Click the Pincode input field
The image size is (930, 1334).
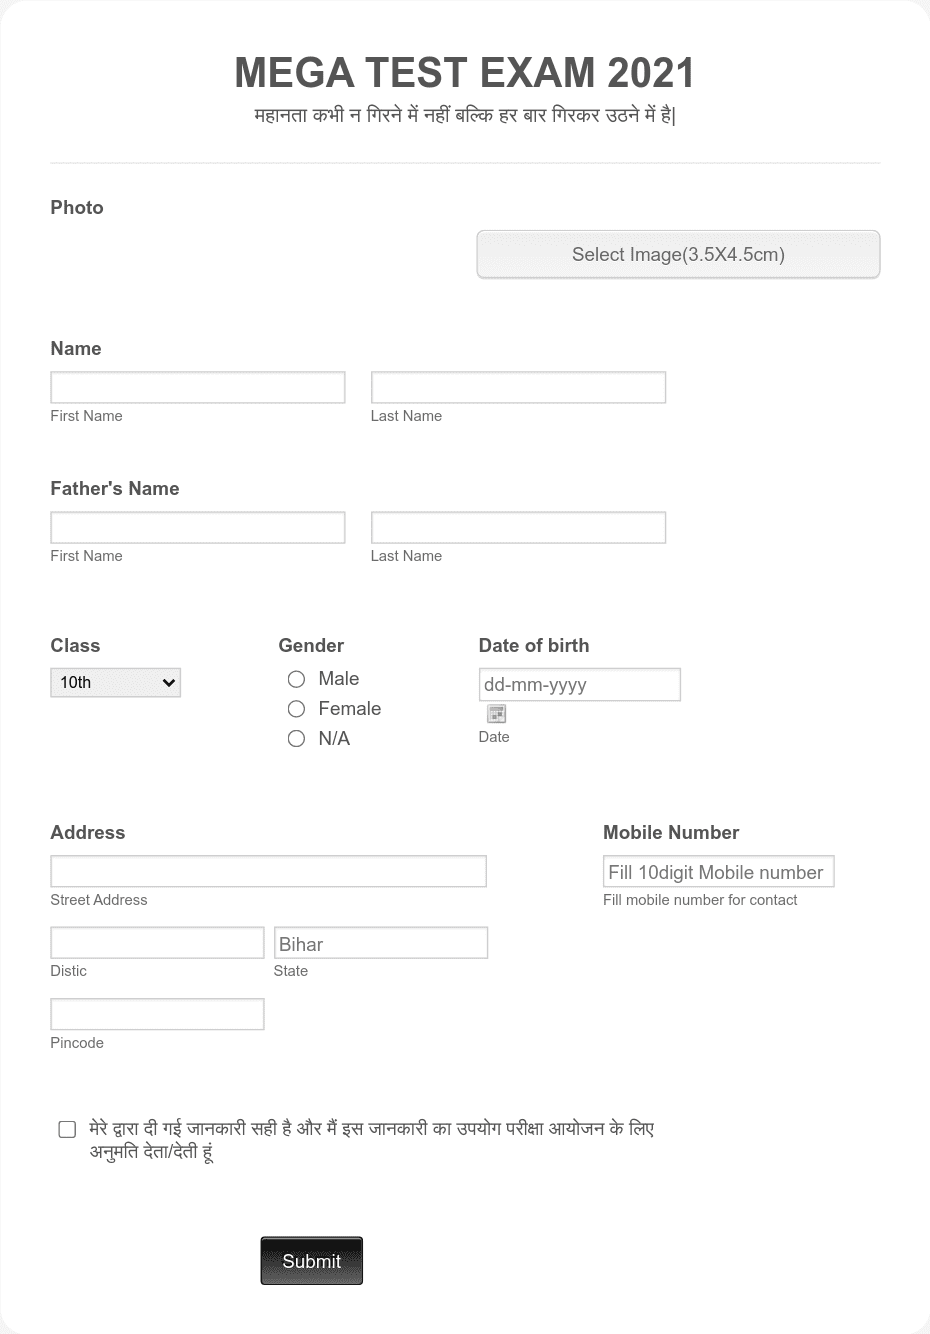(157, 1013)
